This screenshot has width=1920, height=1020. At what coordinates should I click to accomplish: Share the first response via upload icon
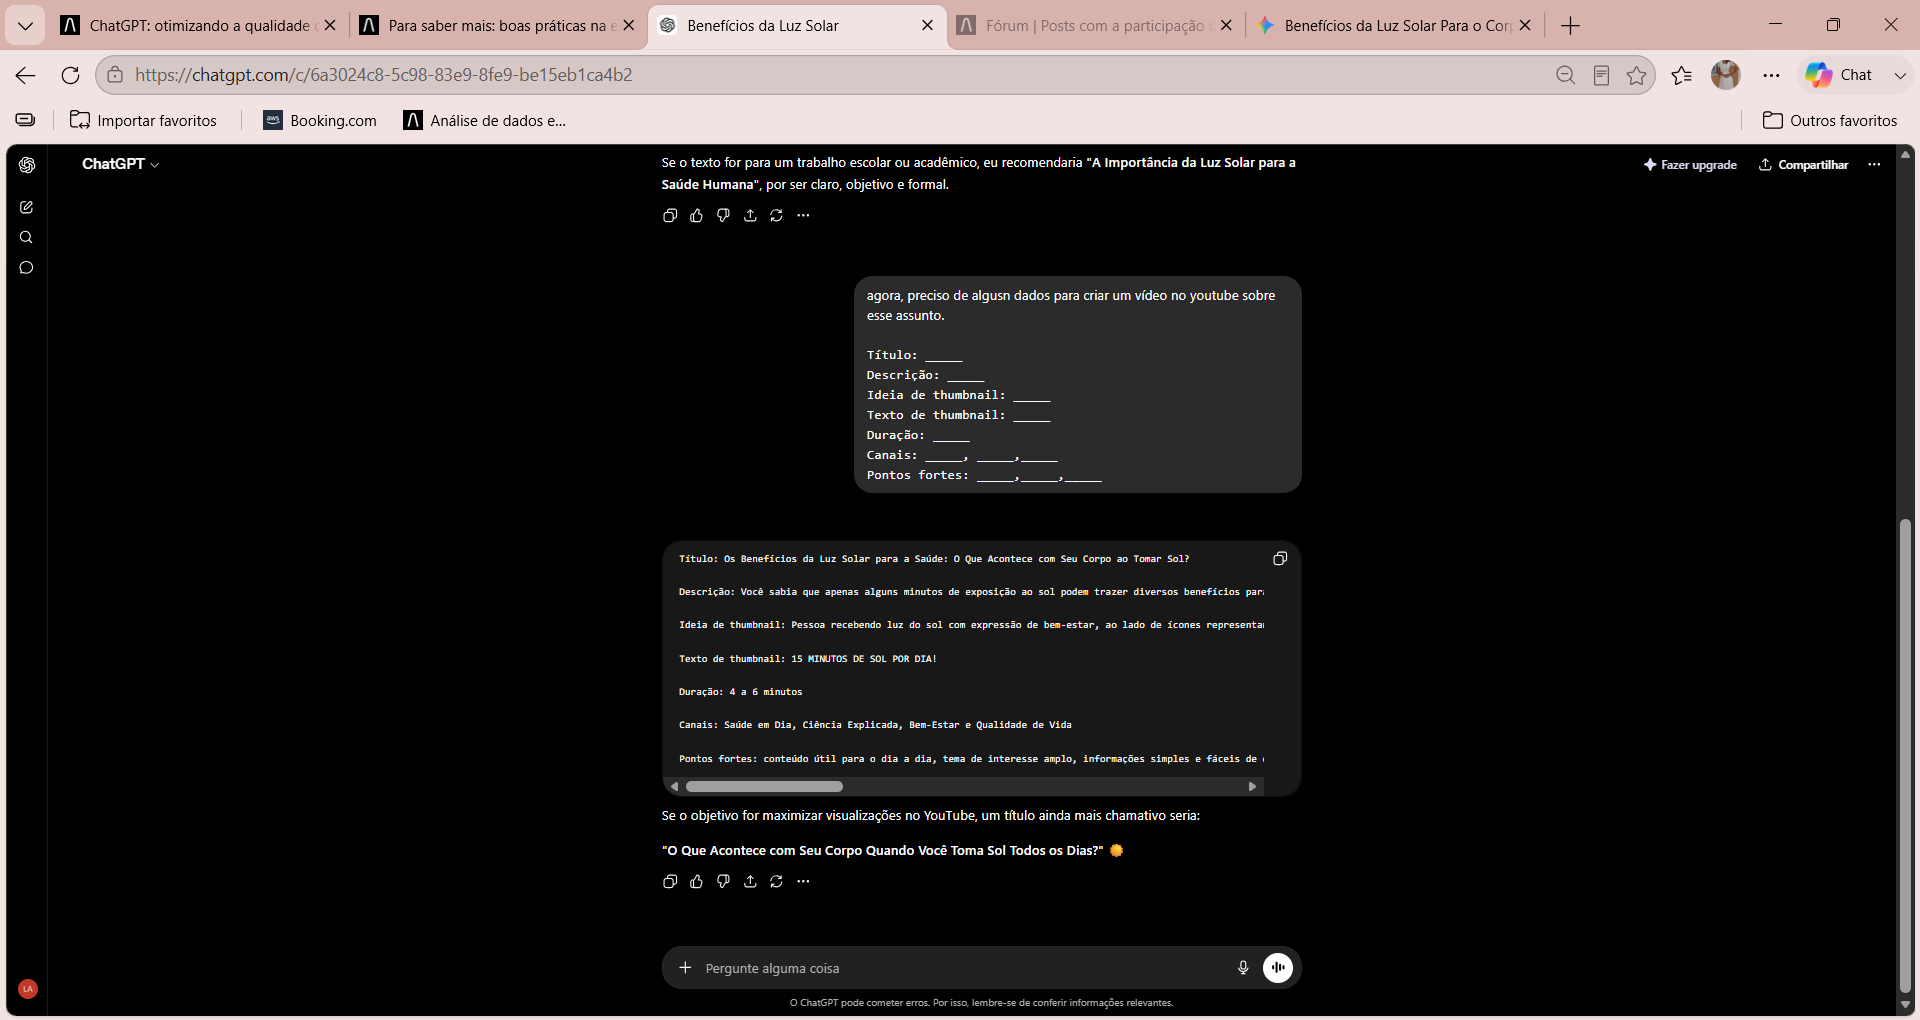[x=750, y=215]
